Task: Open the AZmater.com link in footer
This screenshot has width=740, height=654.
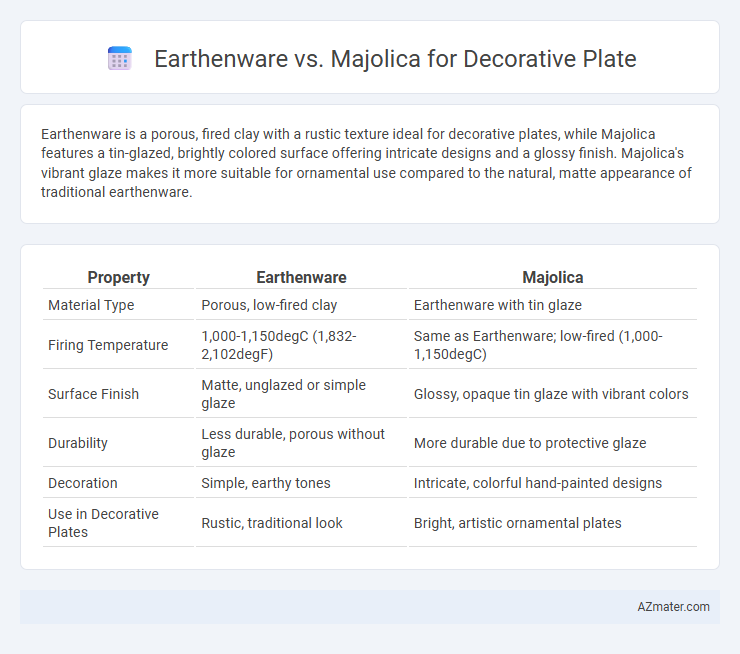Action: [x=673, y=607]
